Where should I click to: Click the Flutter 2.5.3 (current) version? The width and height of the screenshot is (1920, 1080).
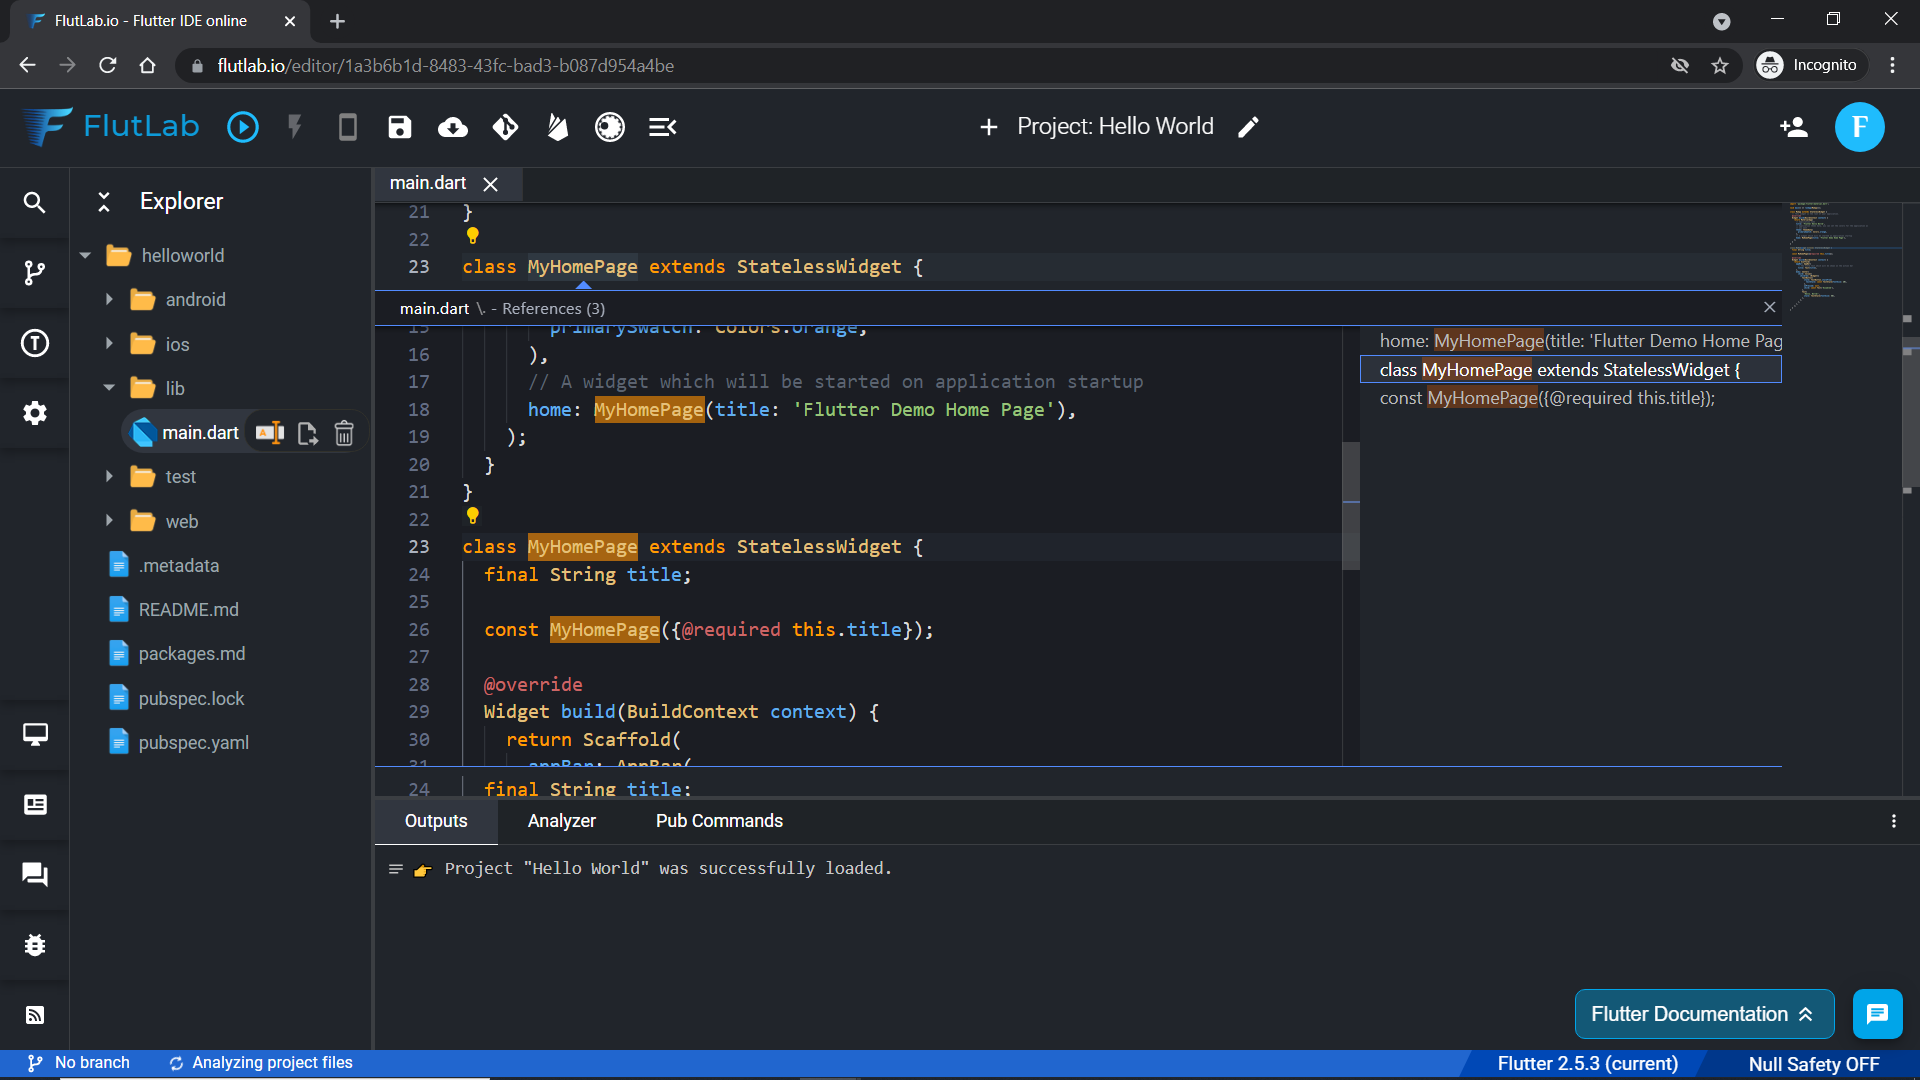[1587, 1064]
